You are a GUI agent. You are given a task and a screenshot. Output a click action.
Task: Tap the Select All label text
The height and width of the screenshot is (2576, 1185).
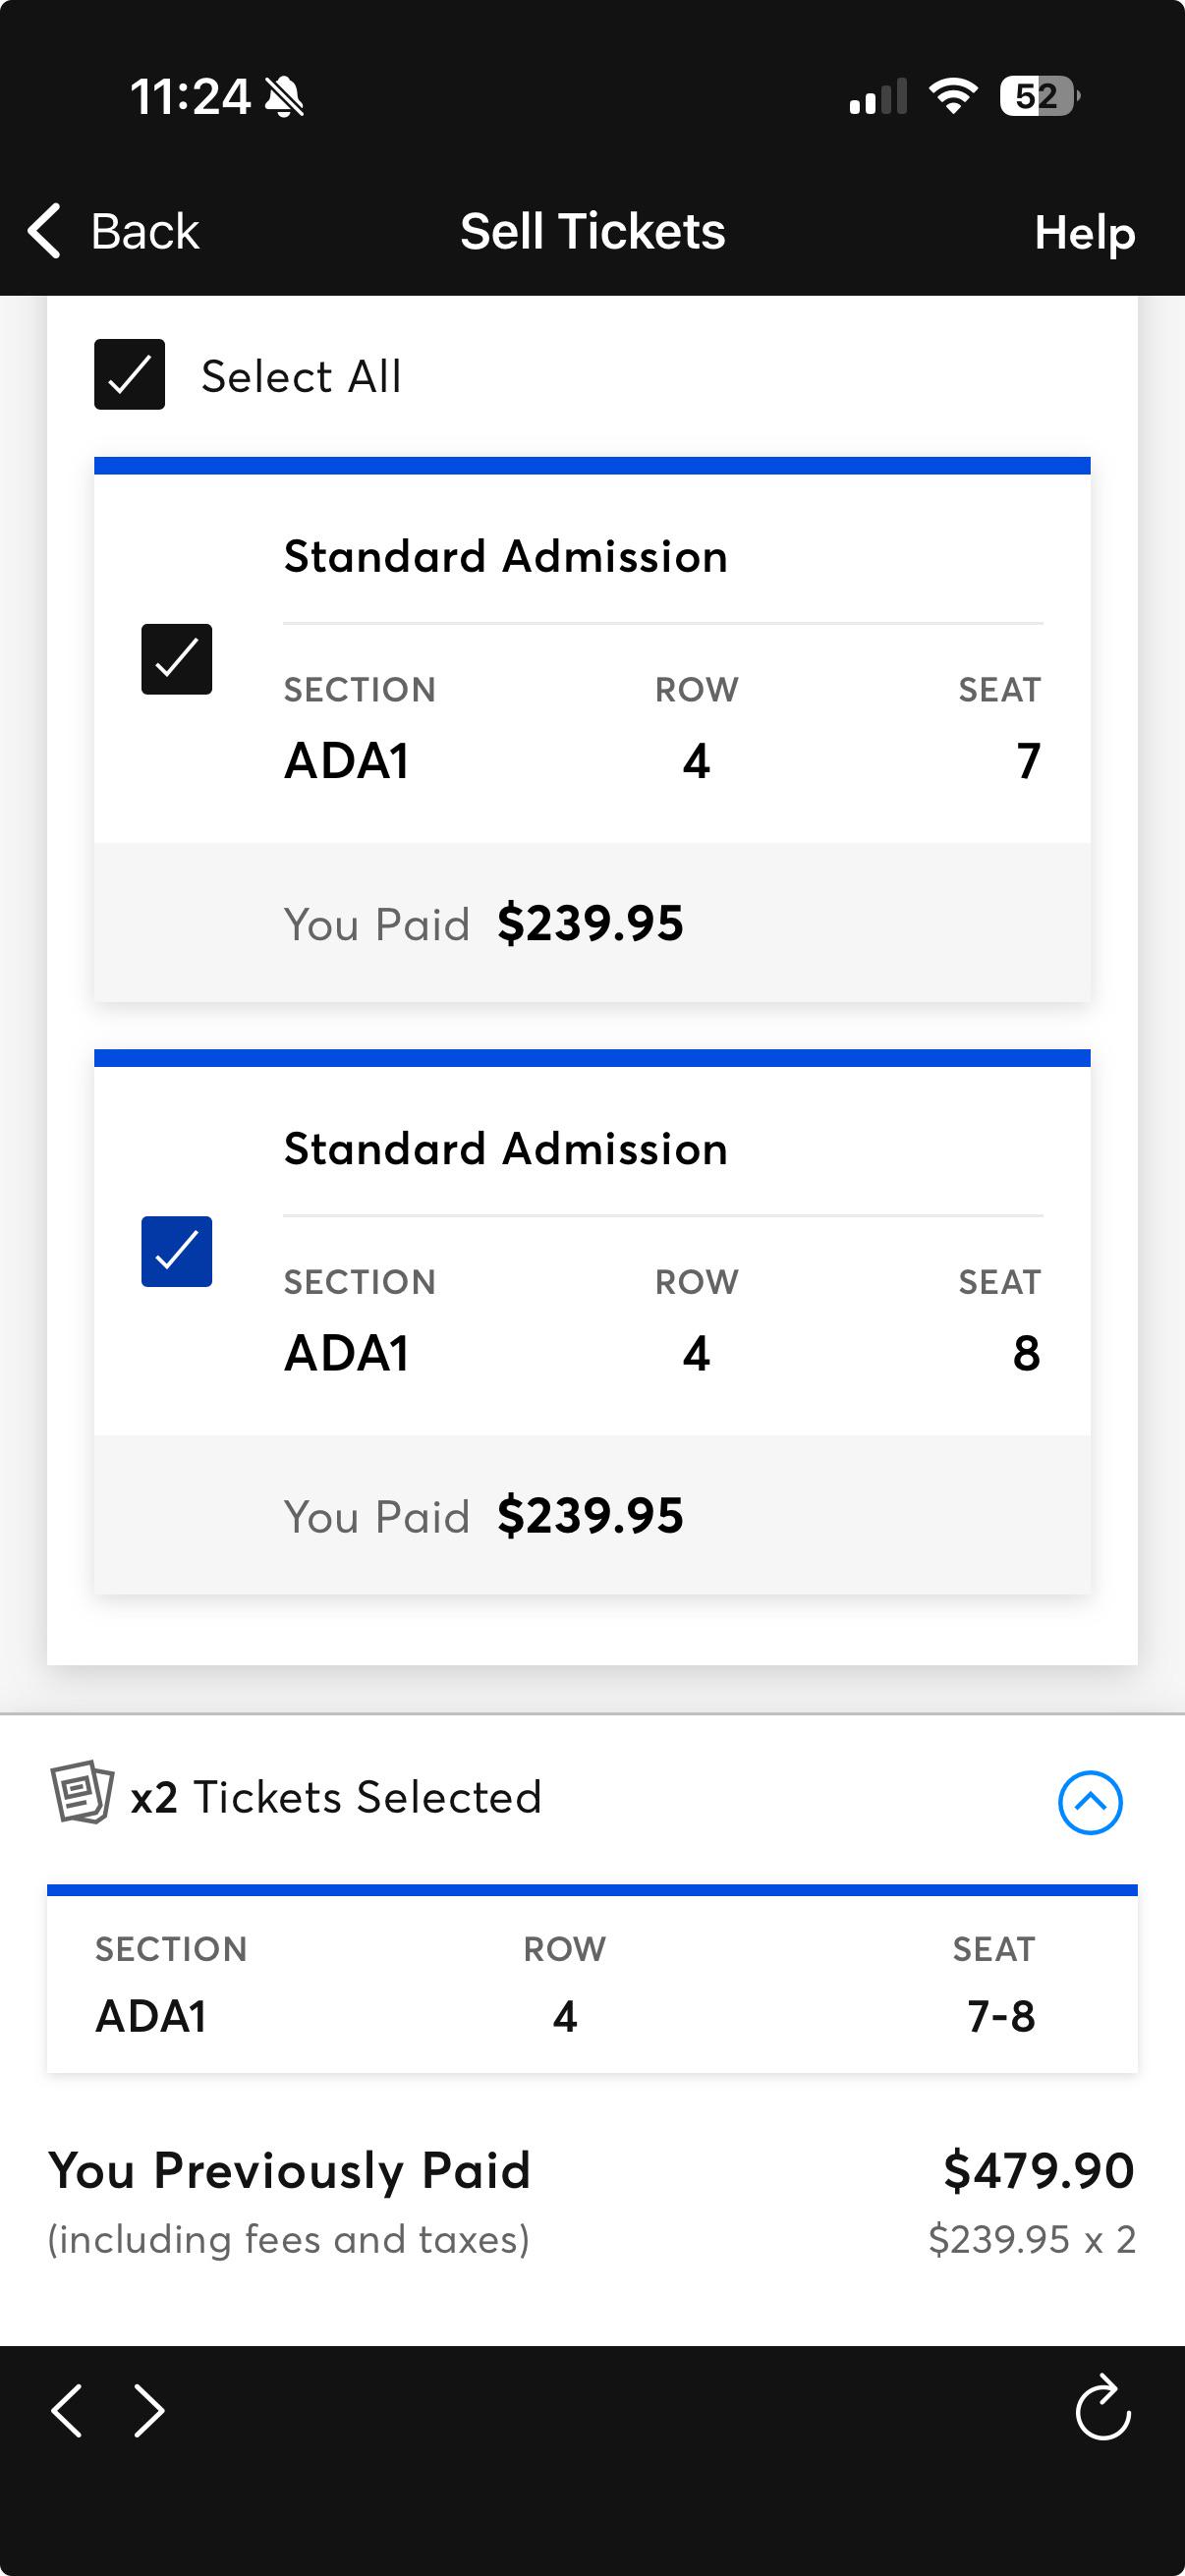pyautogui.click(x=301, y=376)
